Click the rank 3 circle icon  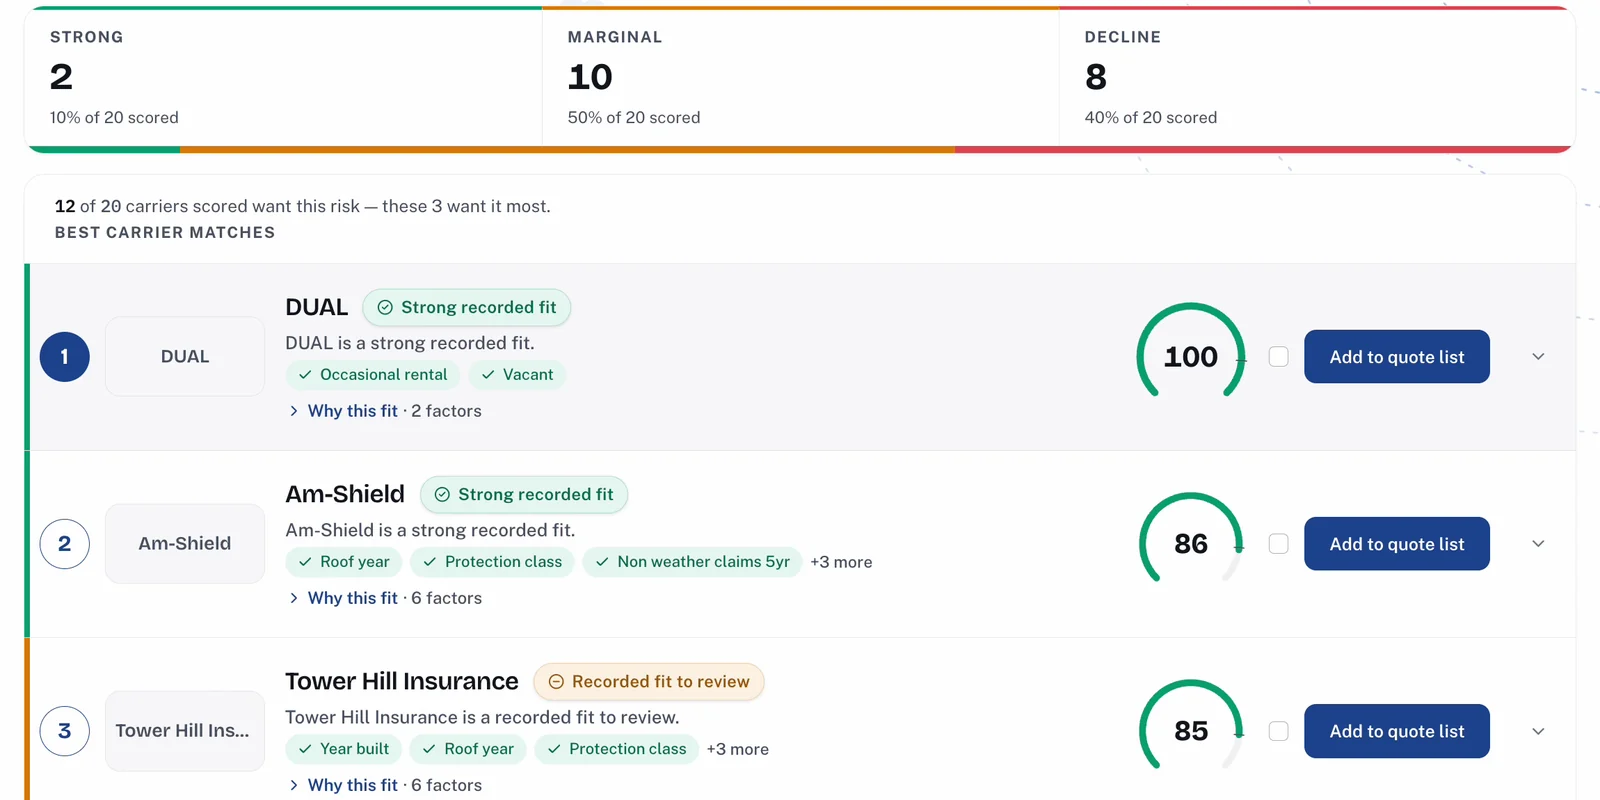(65, 731)
